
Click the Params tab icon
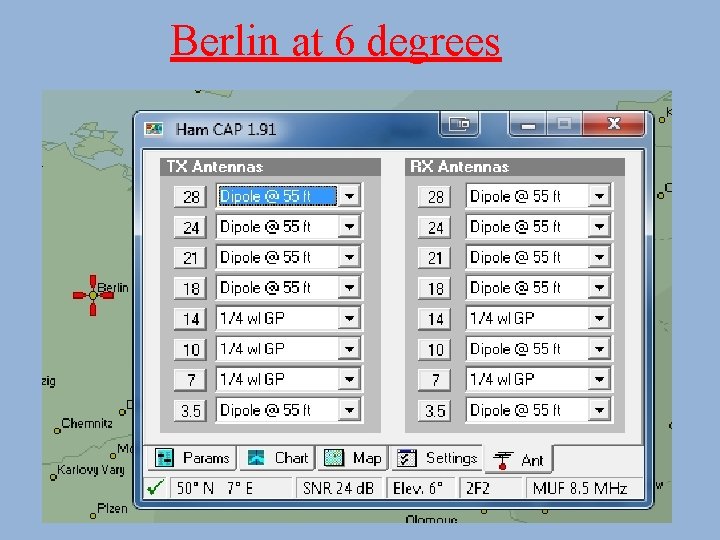(x=164, y=458)
